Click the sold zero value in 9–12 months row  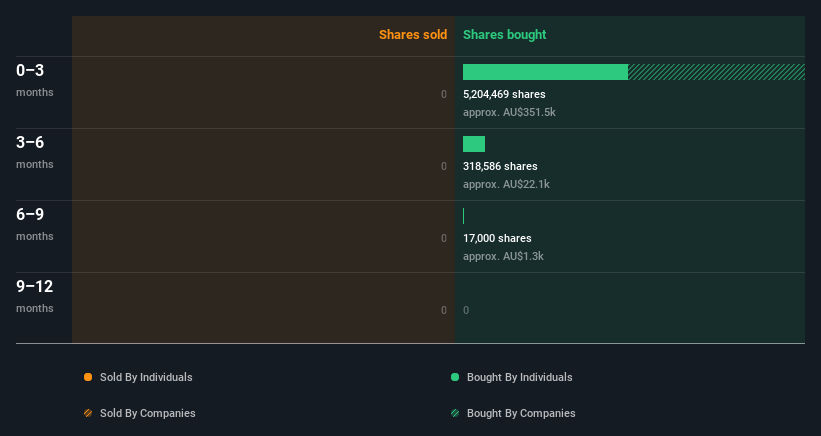tap(444, 310)
